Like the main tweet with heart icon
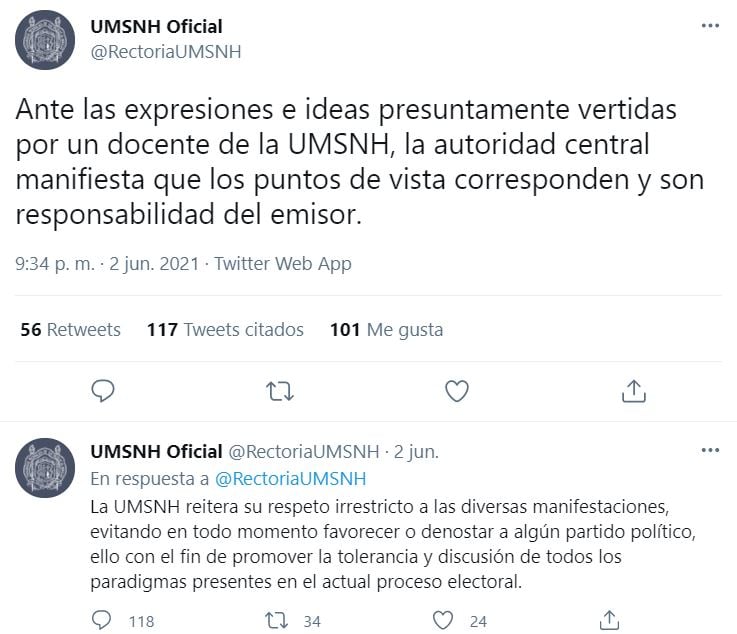 click(457, 391)
